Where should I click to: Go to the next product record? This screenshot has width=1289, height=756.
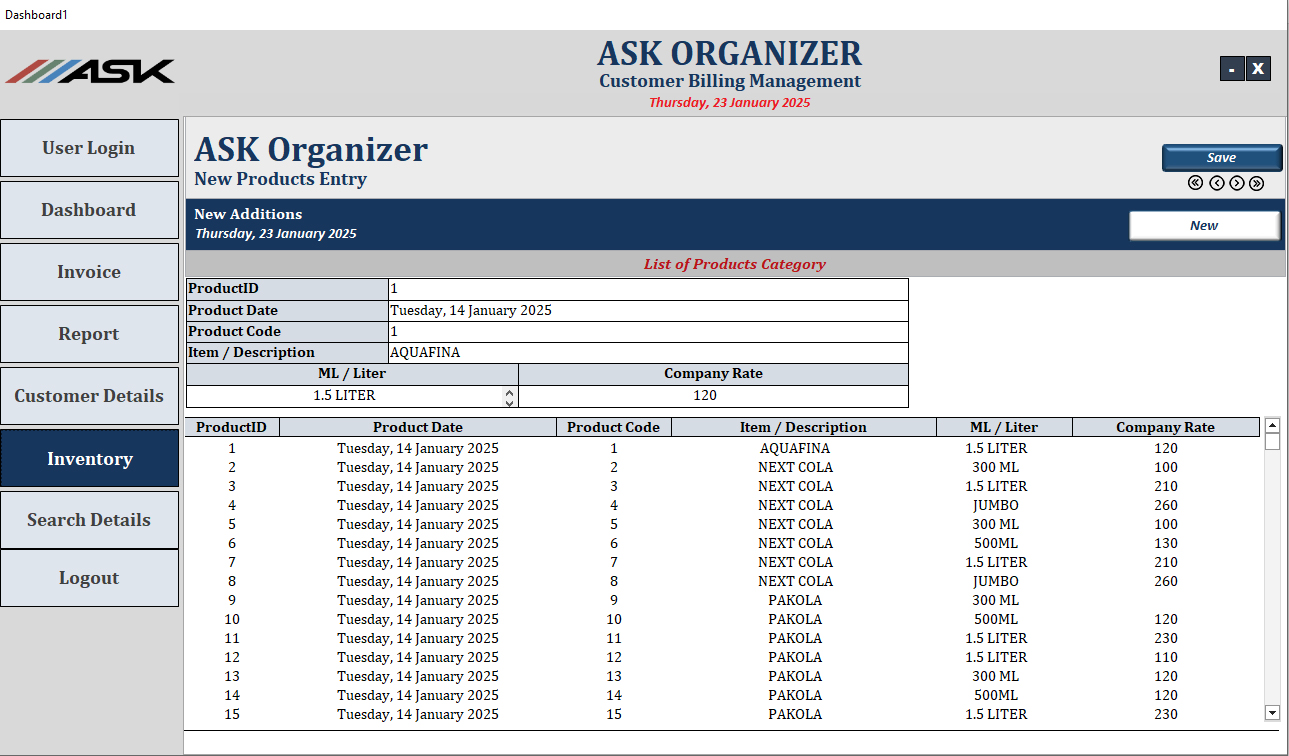(1237, 183)
